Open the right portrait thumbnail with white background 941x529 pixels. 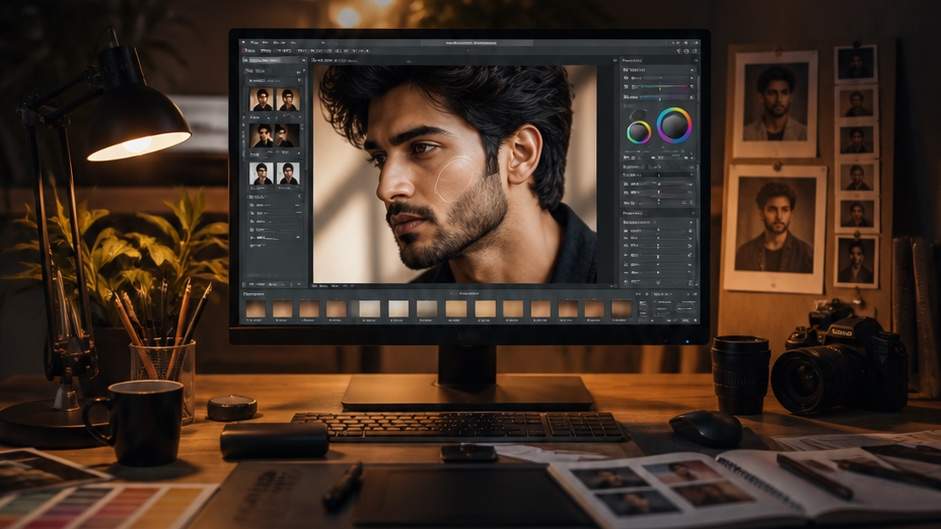288,174
